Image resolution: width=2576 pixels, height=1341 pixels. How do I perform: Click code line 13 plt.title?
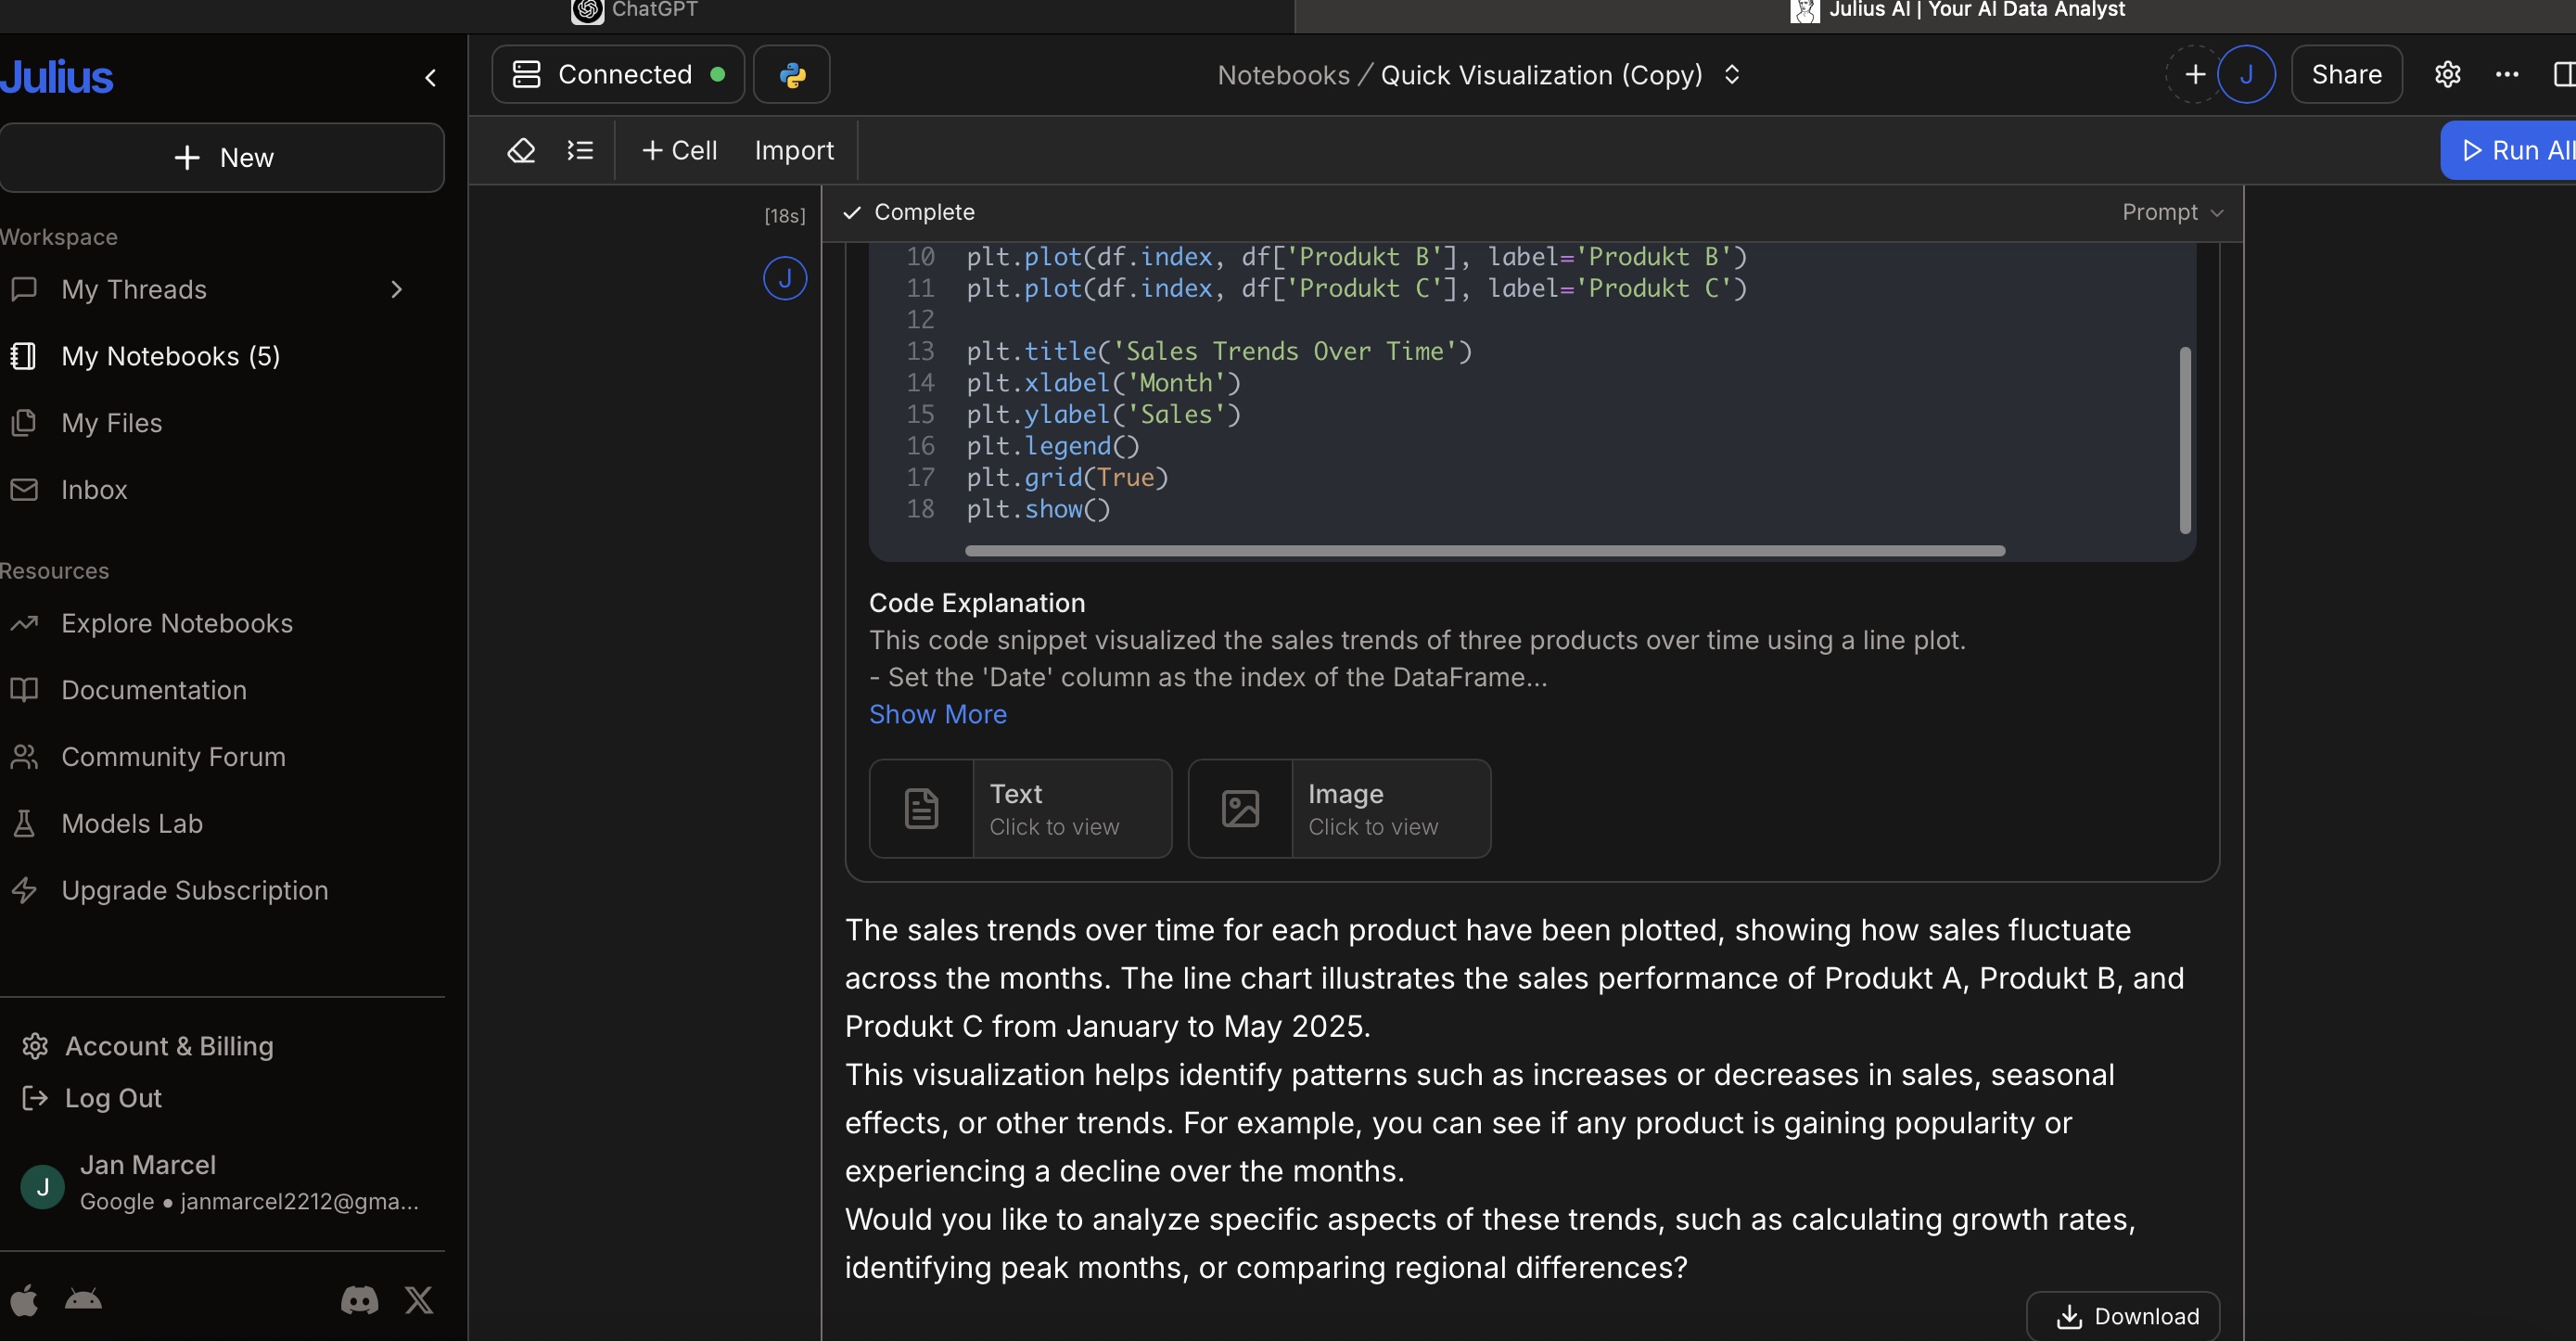coord(1219,351)
